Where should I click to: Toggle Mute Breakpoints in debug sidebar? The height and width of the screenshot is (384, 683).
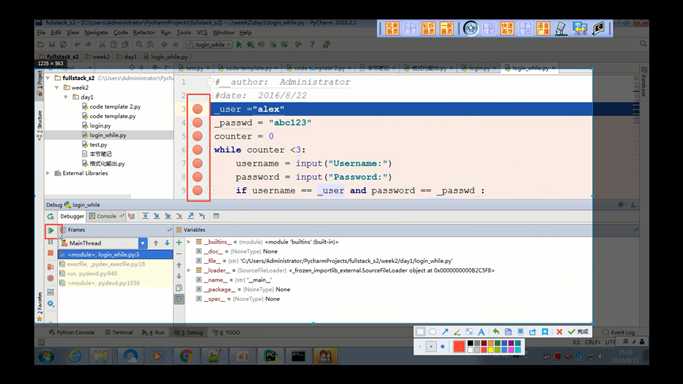(51, 278)
